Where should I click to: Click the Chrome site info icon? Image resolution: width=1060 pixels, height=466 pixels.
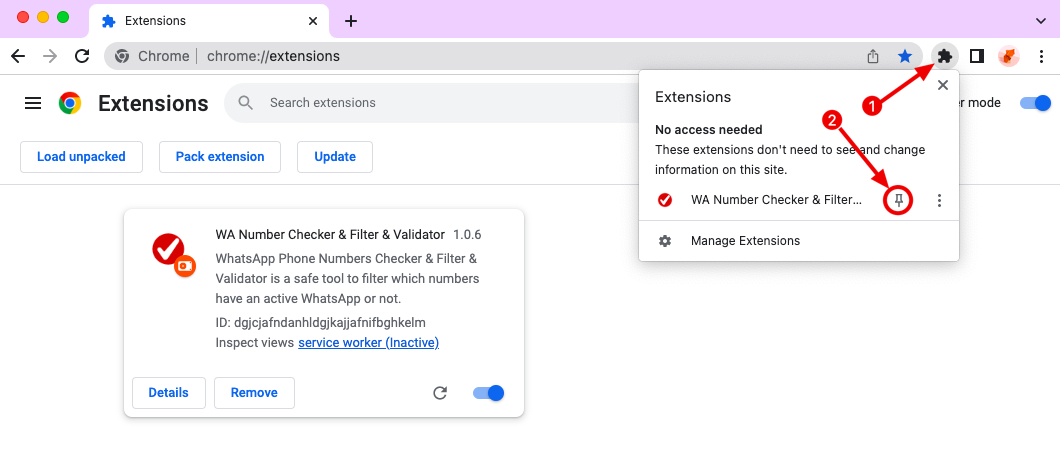122,56
